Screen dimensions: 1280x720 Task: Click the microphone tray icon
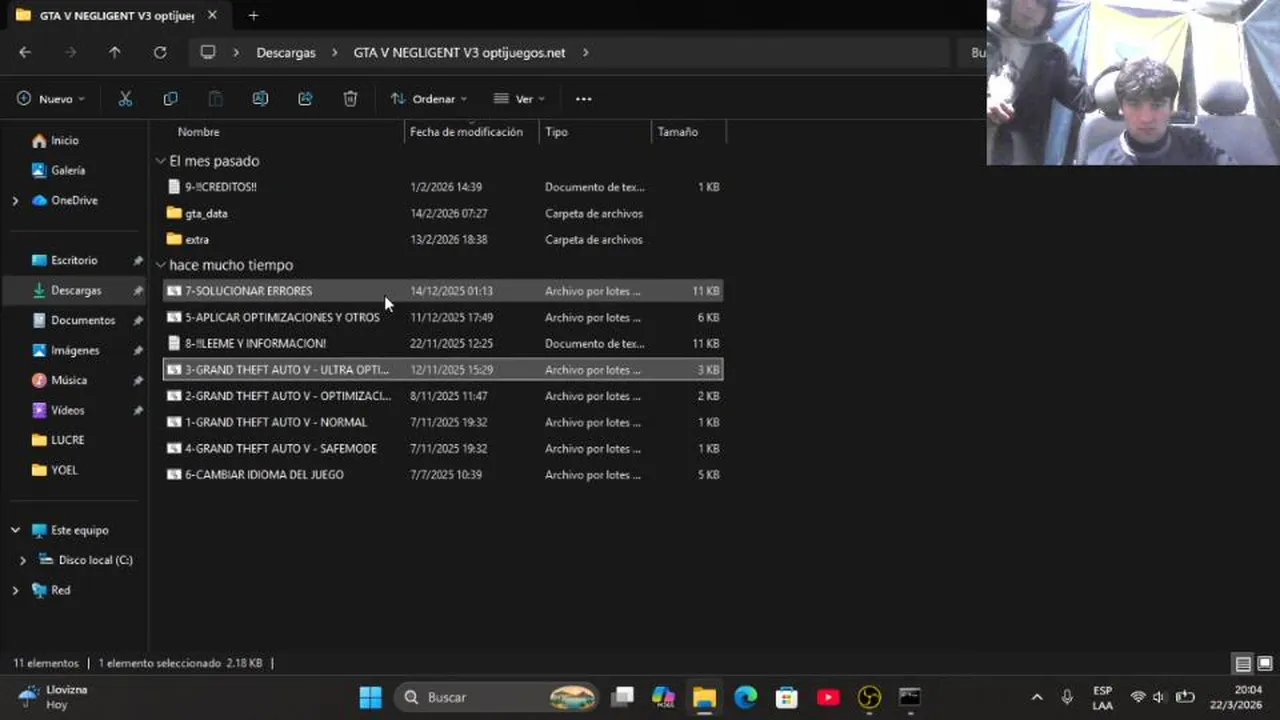point(1067,697)
